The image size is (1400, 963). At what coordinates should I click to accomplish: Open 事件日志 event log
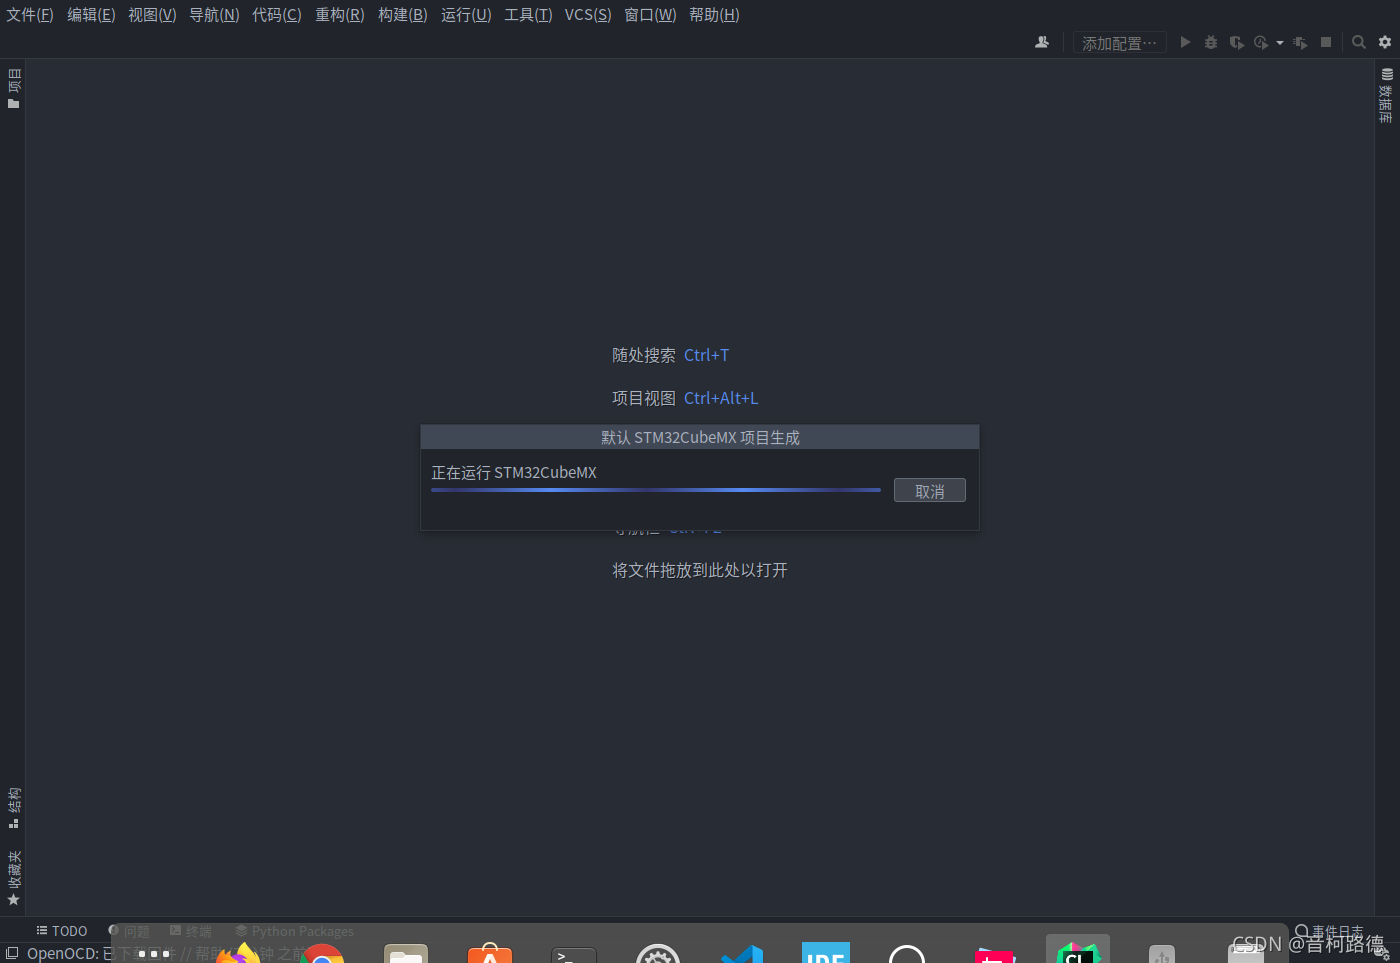point(1329,931)
